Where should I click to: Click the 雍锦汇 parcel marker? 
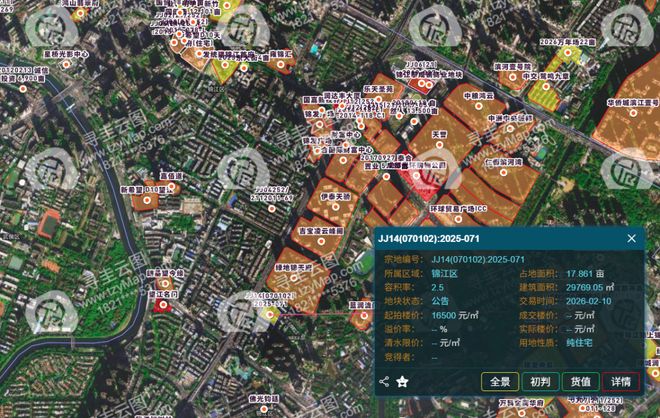pos(280,64)
